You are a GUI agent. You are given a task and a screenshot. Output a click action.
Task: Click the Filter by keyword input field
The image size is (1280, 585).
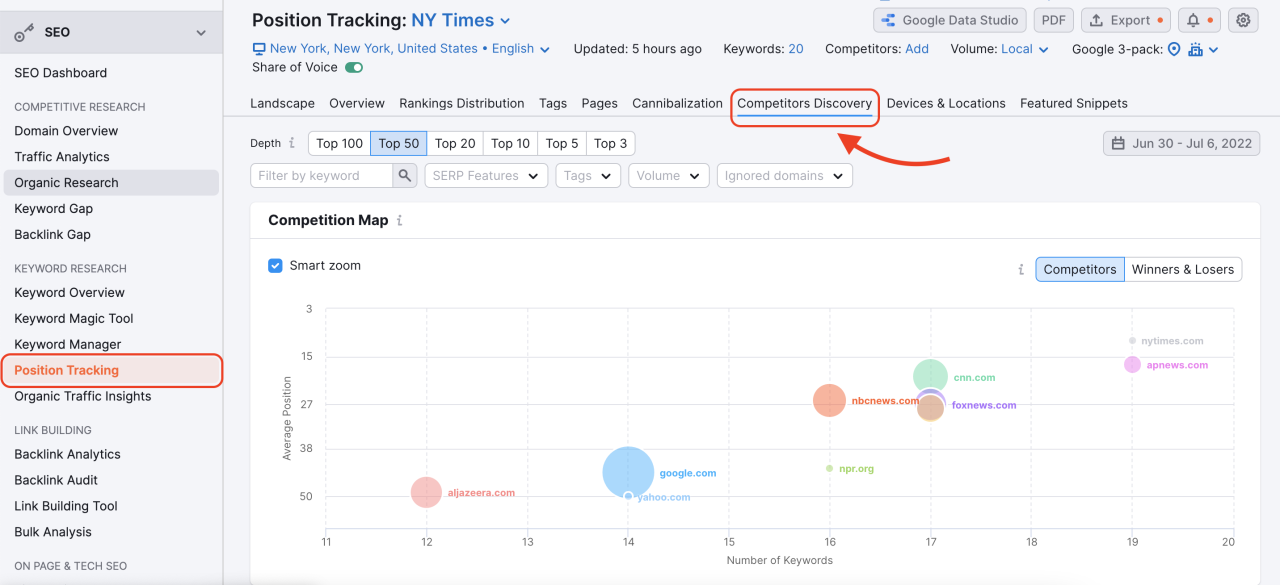[x=321, y=176]
